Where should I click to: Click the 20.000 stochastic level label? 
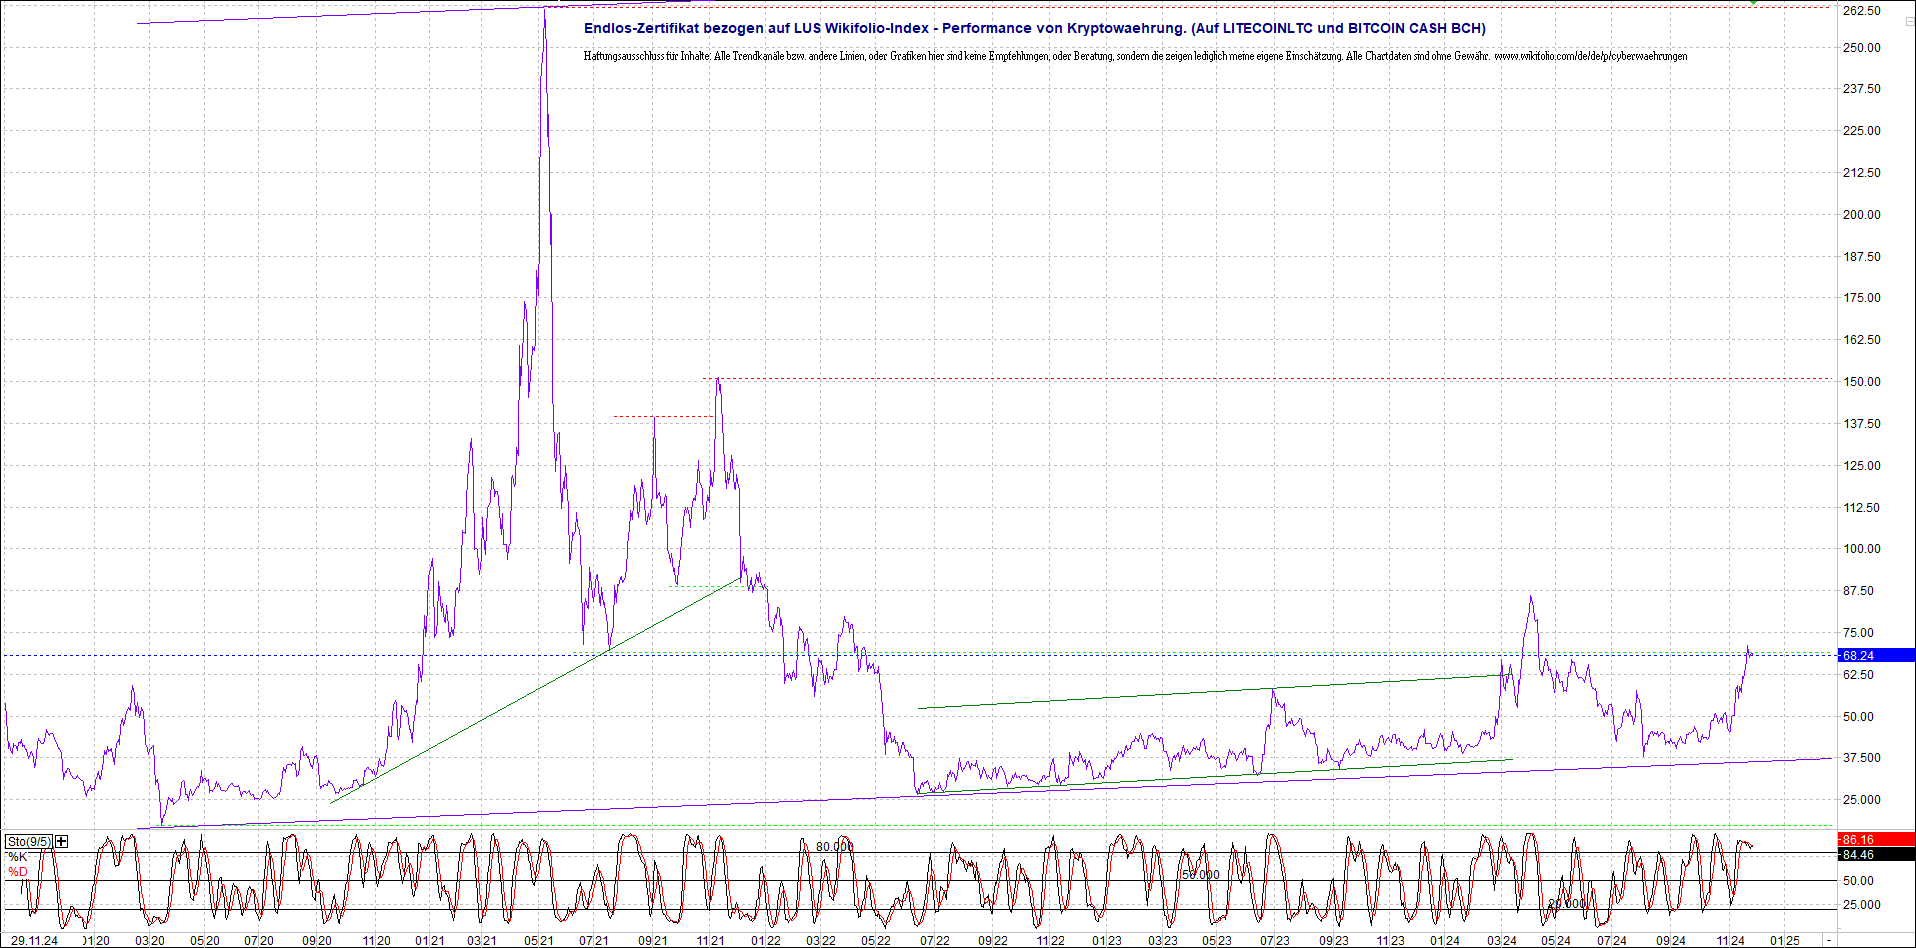(x=1566, y=903)
